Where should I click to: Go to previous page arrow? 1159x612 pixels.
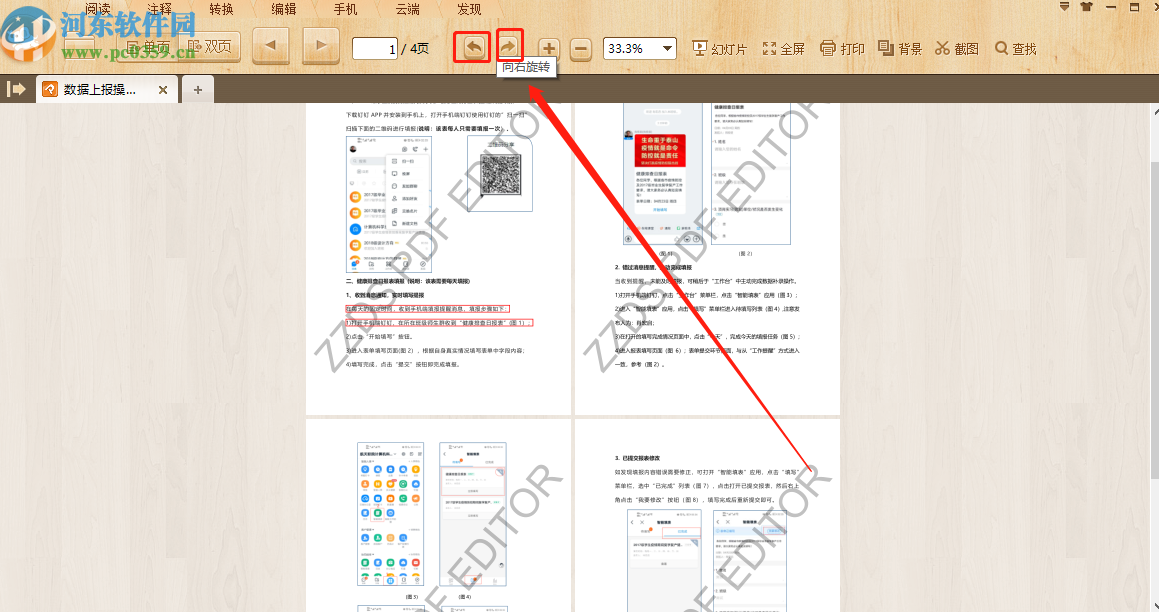[271, 46]
